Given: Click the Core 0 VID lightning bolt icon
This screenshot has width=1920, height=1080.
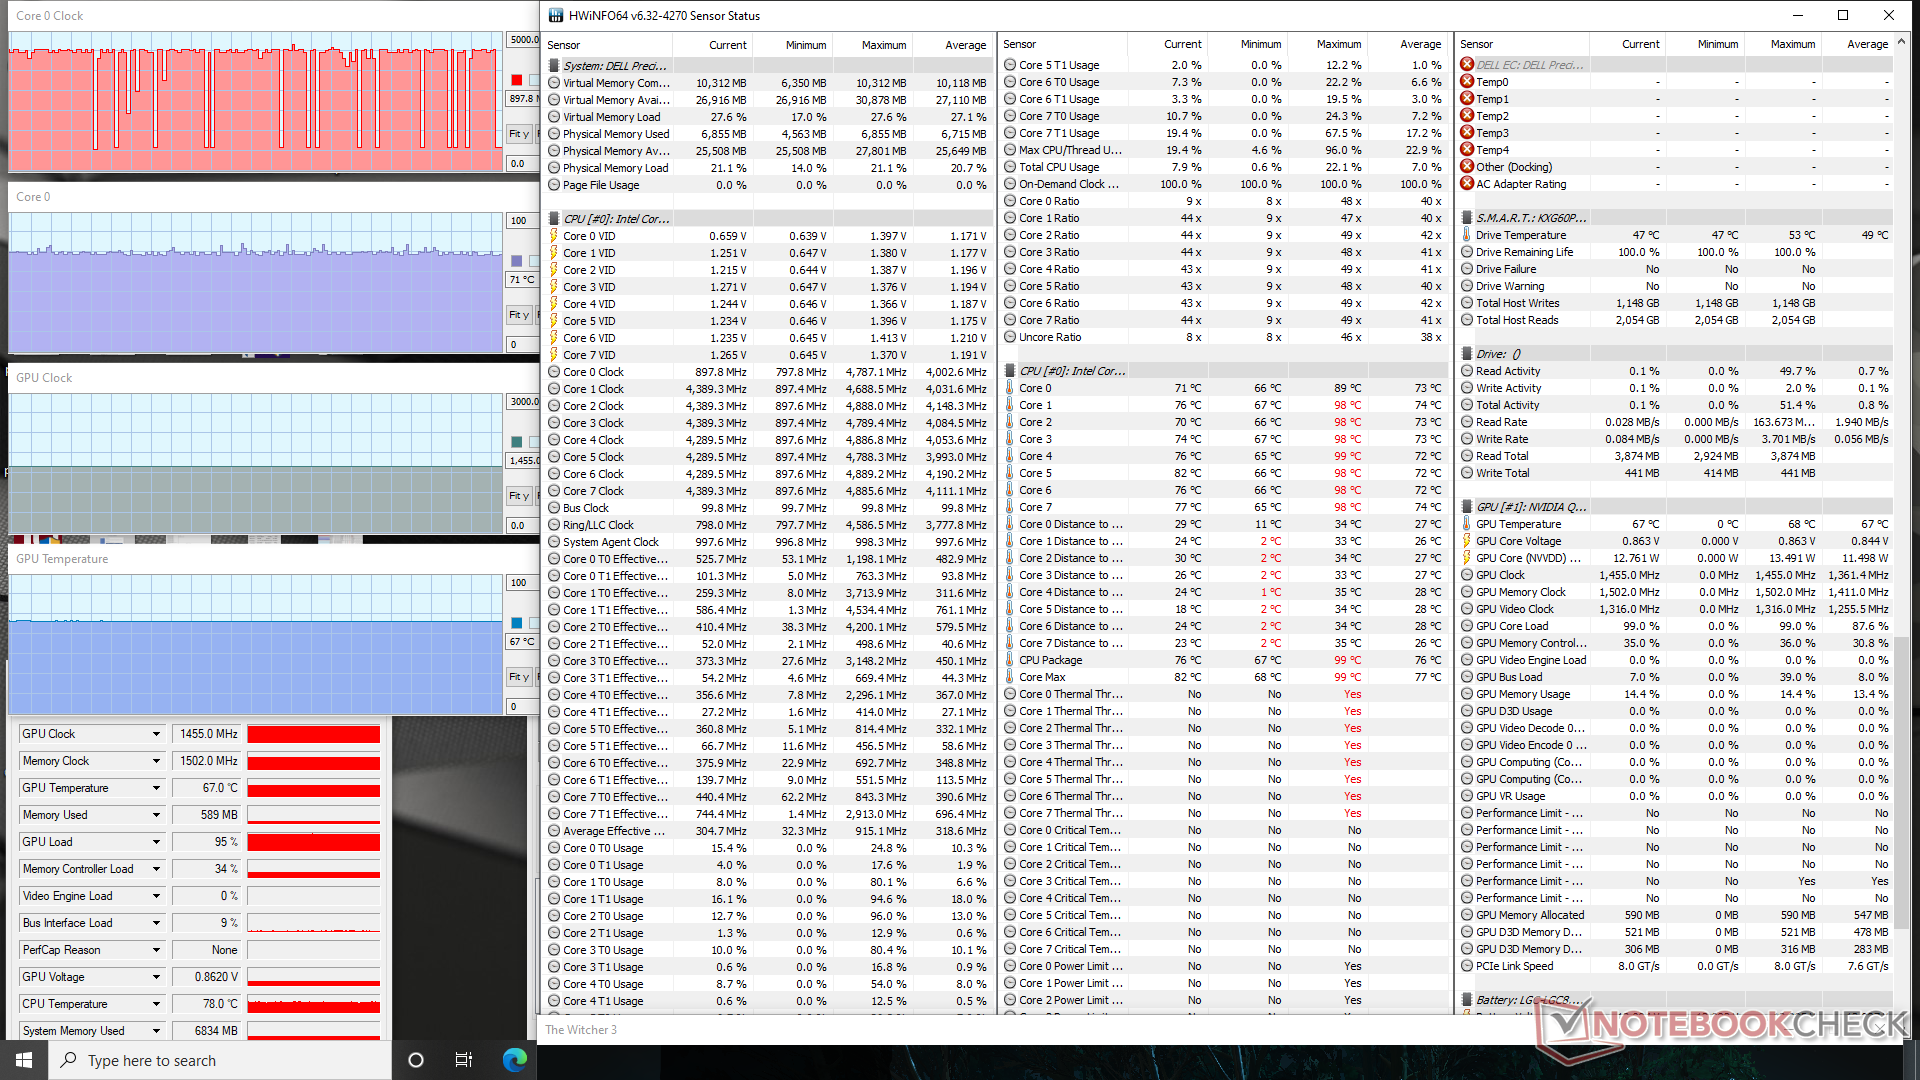Looking at the screenshot, I should coord(554,236).
